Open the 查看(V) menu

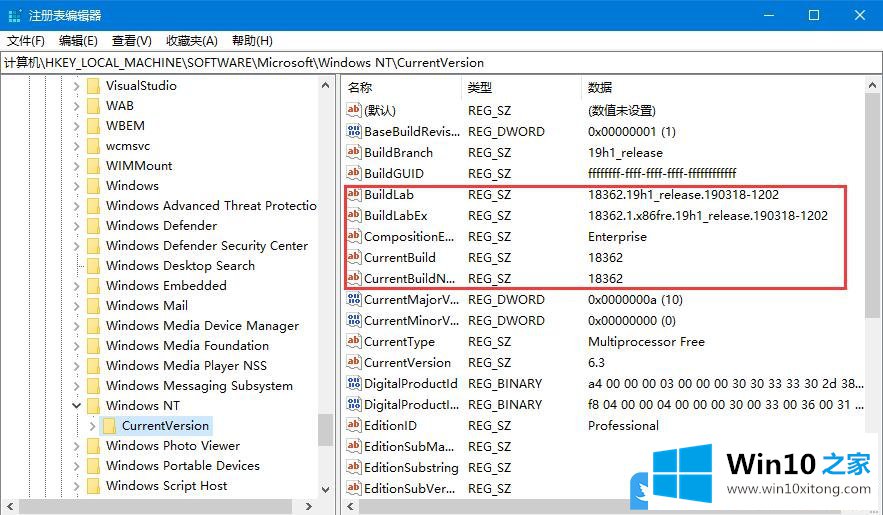click(x=132, y=41)
